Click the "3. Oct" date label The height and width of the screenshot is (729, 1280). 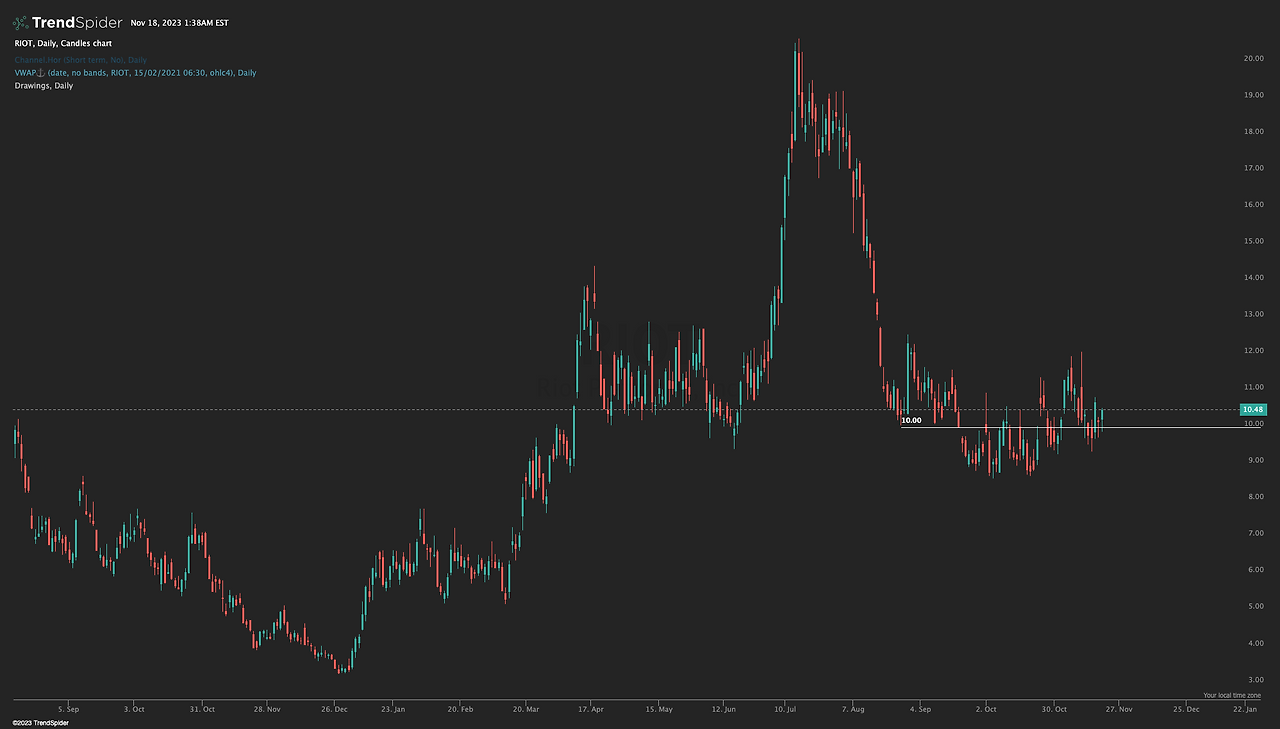(133, 709)
